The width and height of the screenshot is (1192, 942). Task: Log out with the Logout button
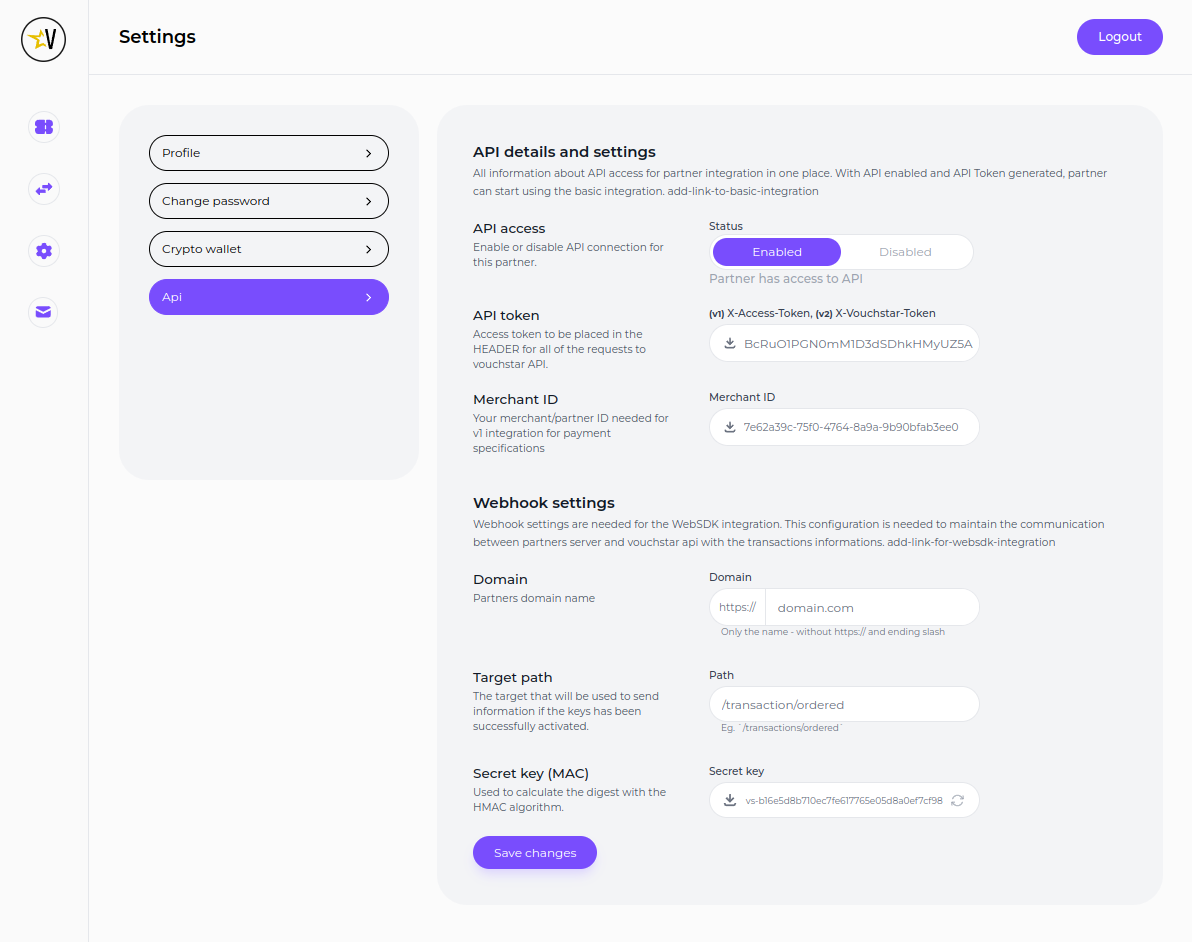tap(1119, 36)
